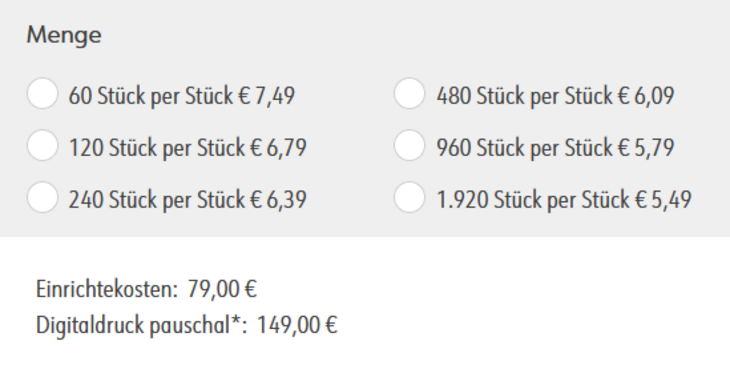
Task: Select the 480 Stück radio button
Action: pos(409,94)
